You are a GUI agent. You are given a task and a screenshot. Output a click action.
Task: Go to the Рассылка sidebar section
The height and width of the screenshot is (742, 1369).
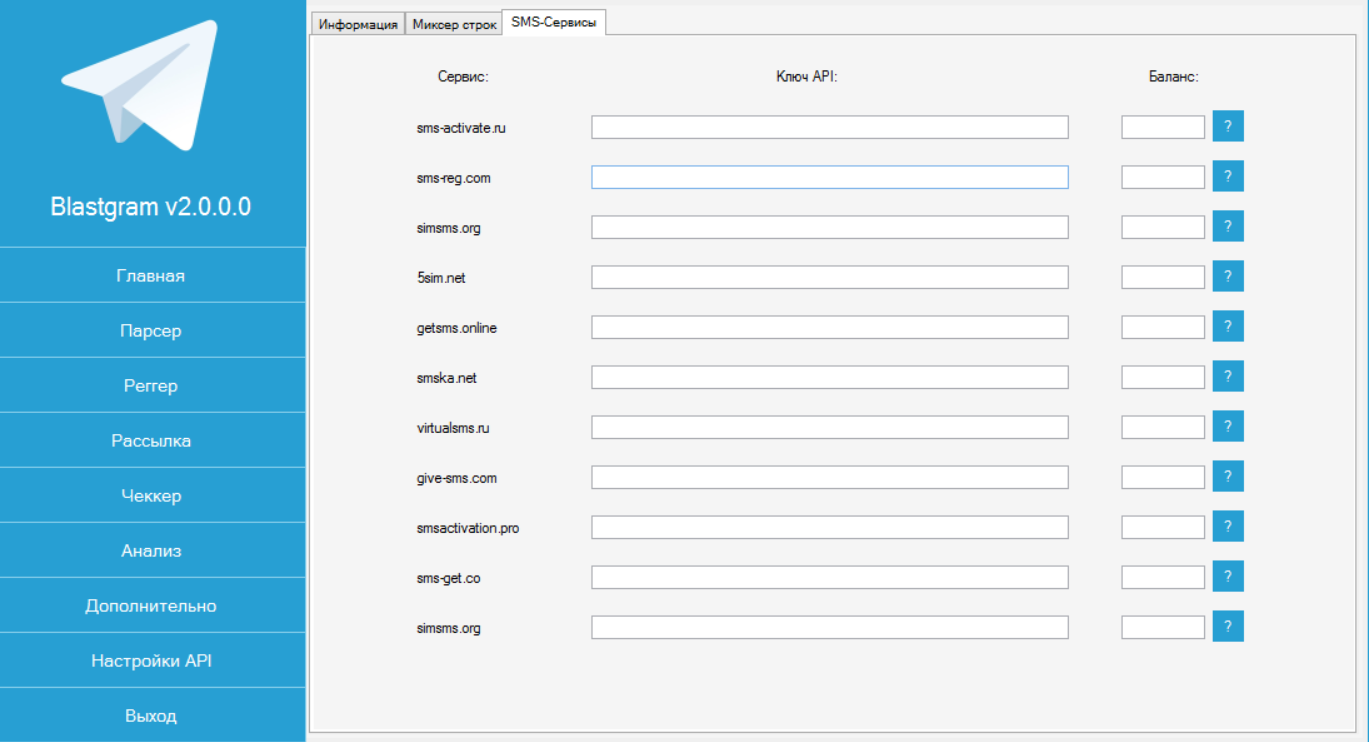click(x=151, y=441)
